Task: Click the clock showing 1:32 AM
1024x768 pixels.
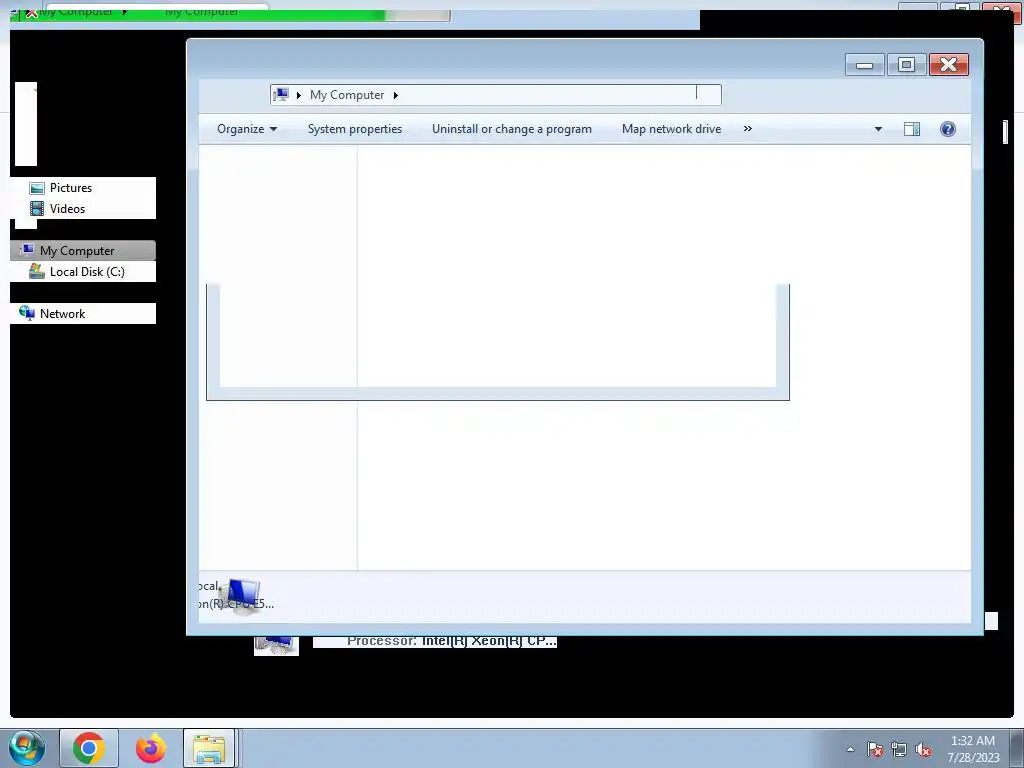Action: point(973,748)
